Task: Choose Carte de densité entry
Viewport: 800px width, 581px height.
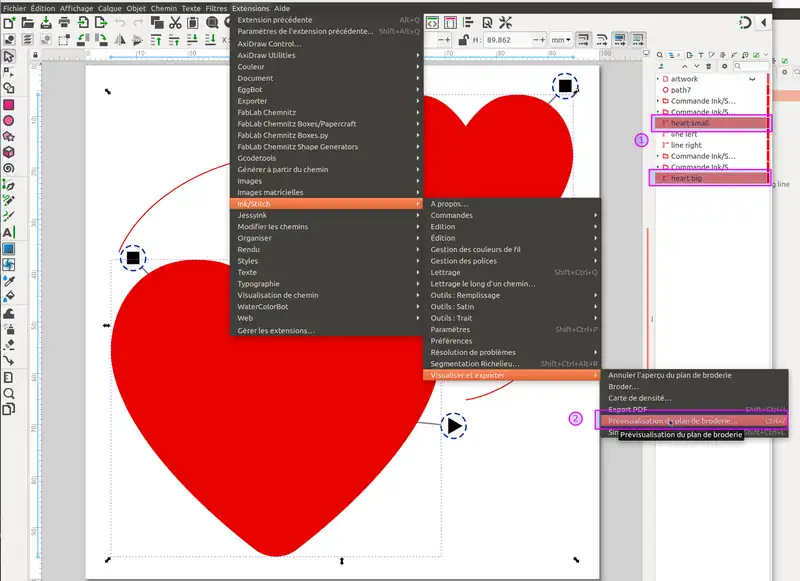Action: tap(640, 398)
